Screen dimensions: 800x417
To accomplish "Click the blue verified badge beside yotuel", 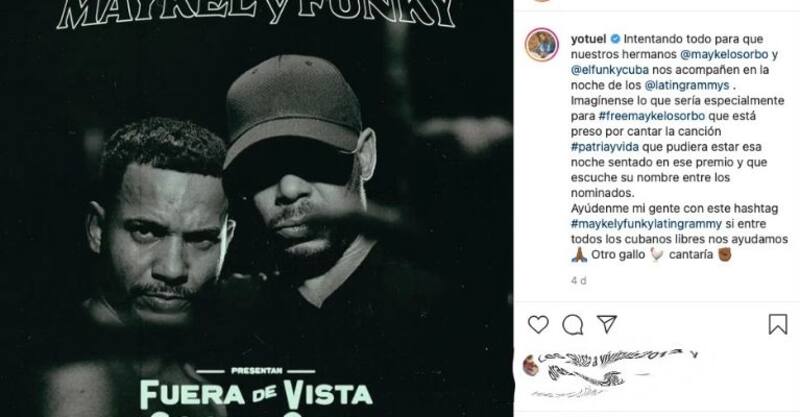I will (x=615, y=39).
